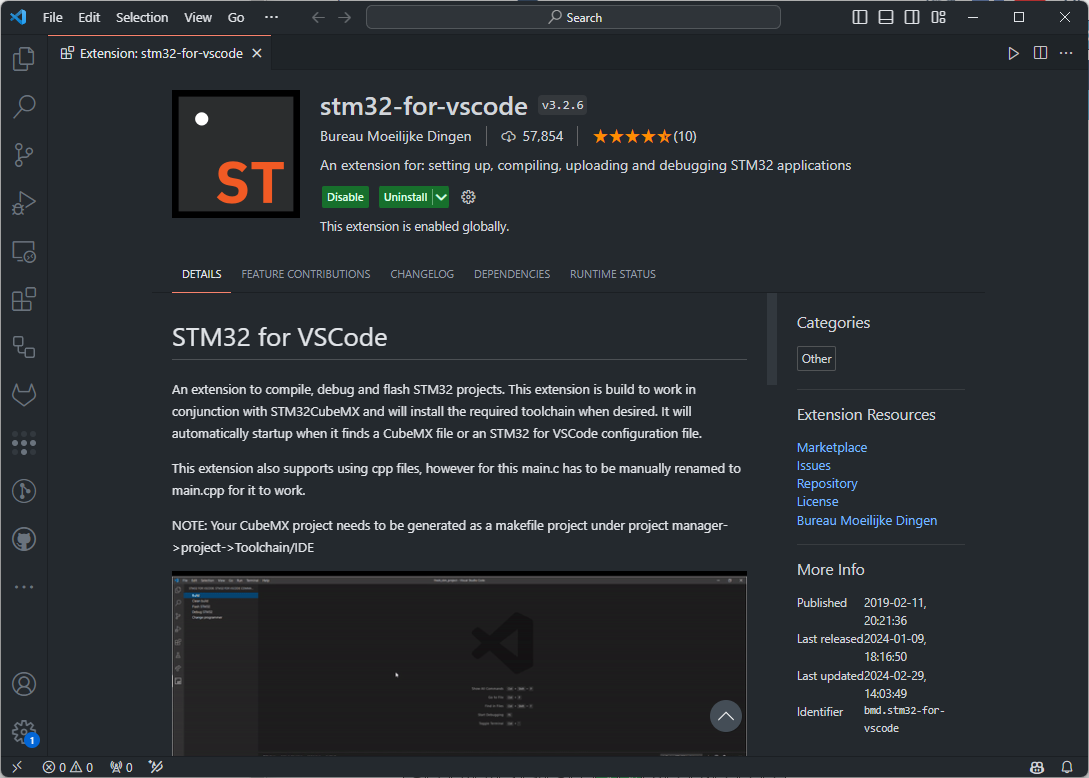Screen dimensions: 1089x778
Task: Switch to the CHANGELOG tab
Action: tap(422, 273)
